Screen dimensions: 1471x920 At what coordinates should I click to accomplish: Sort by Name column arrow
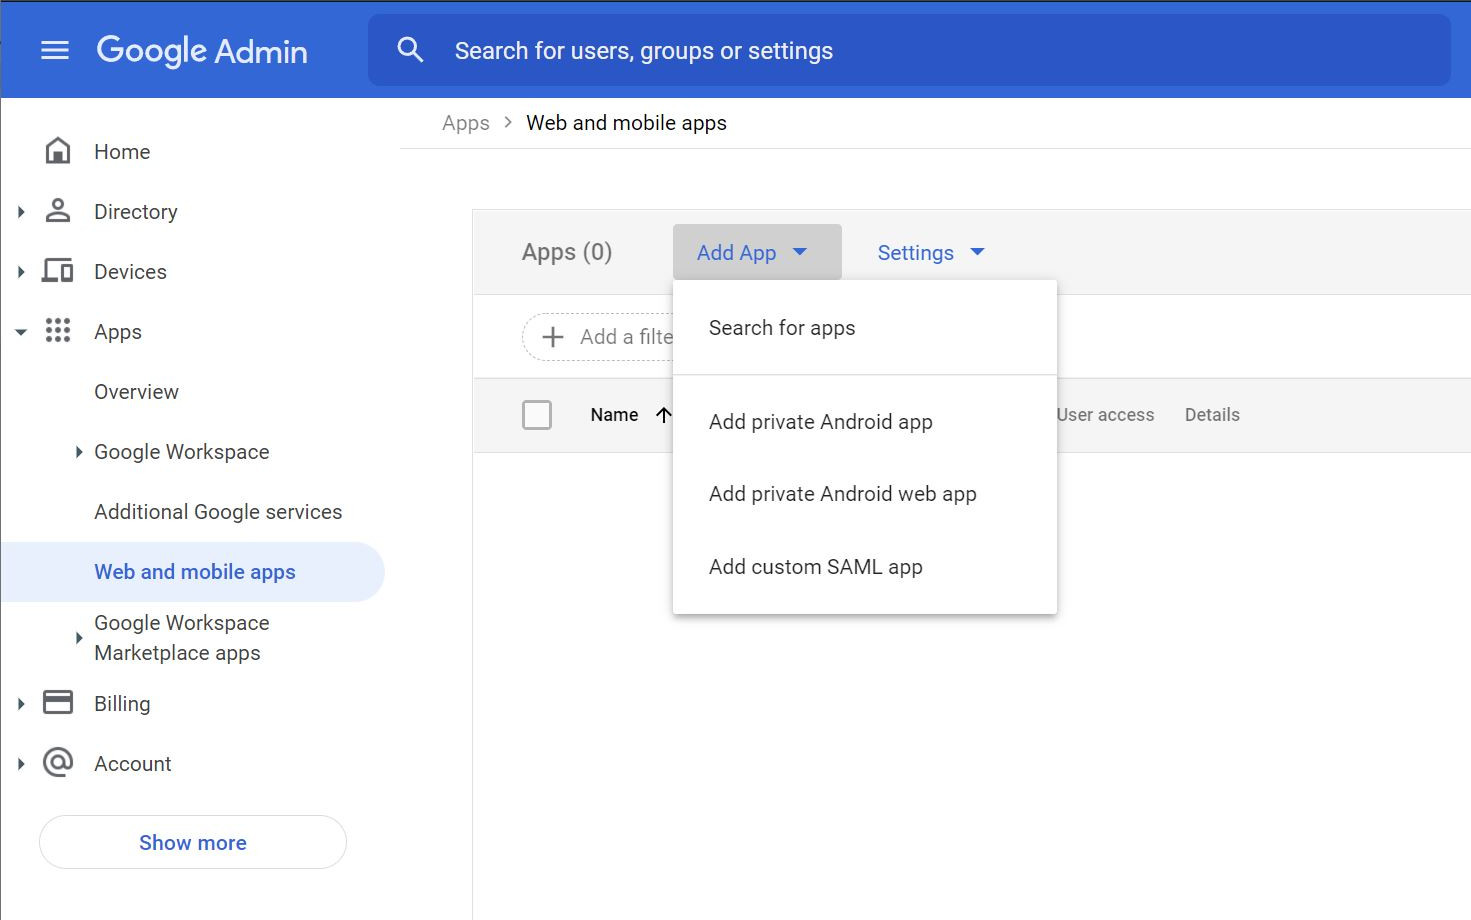pos(663,415)
